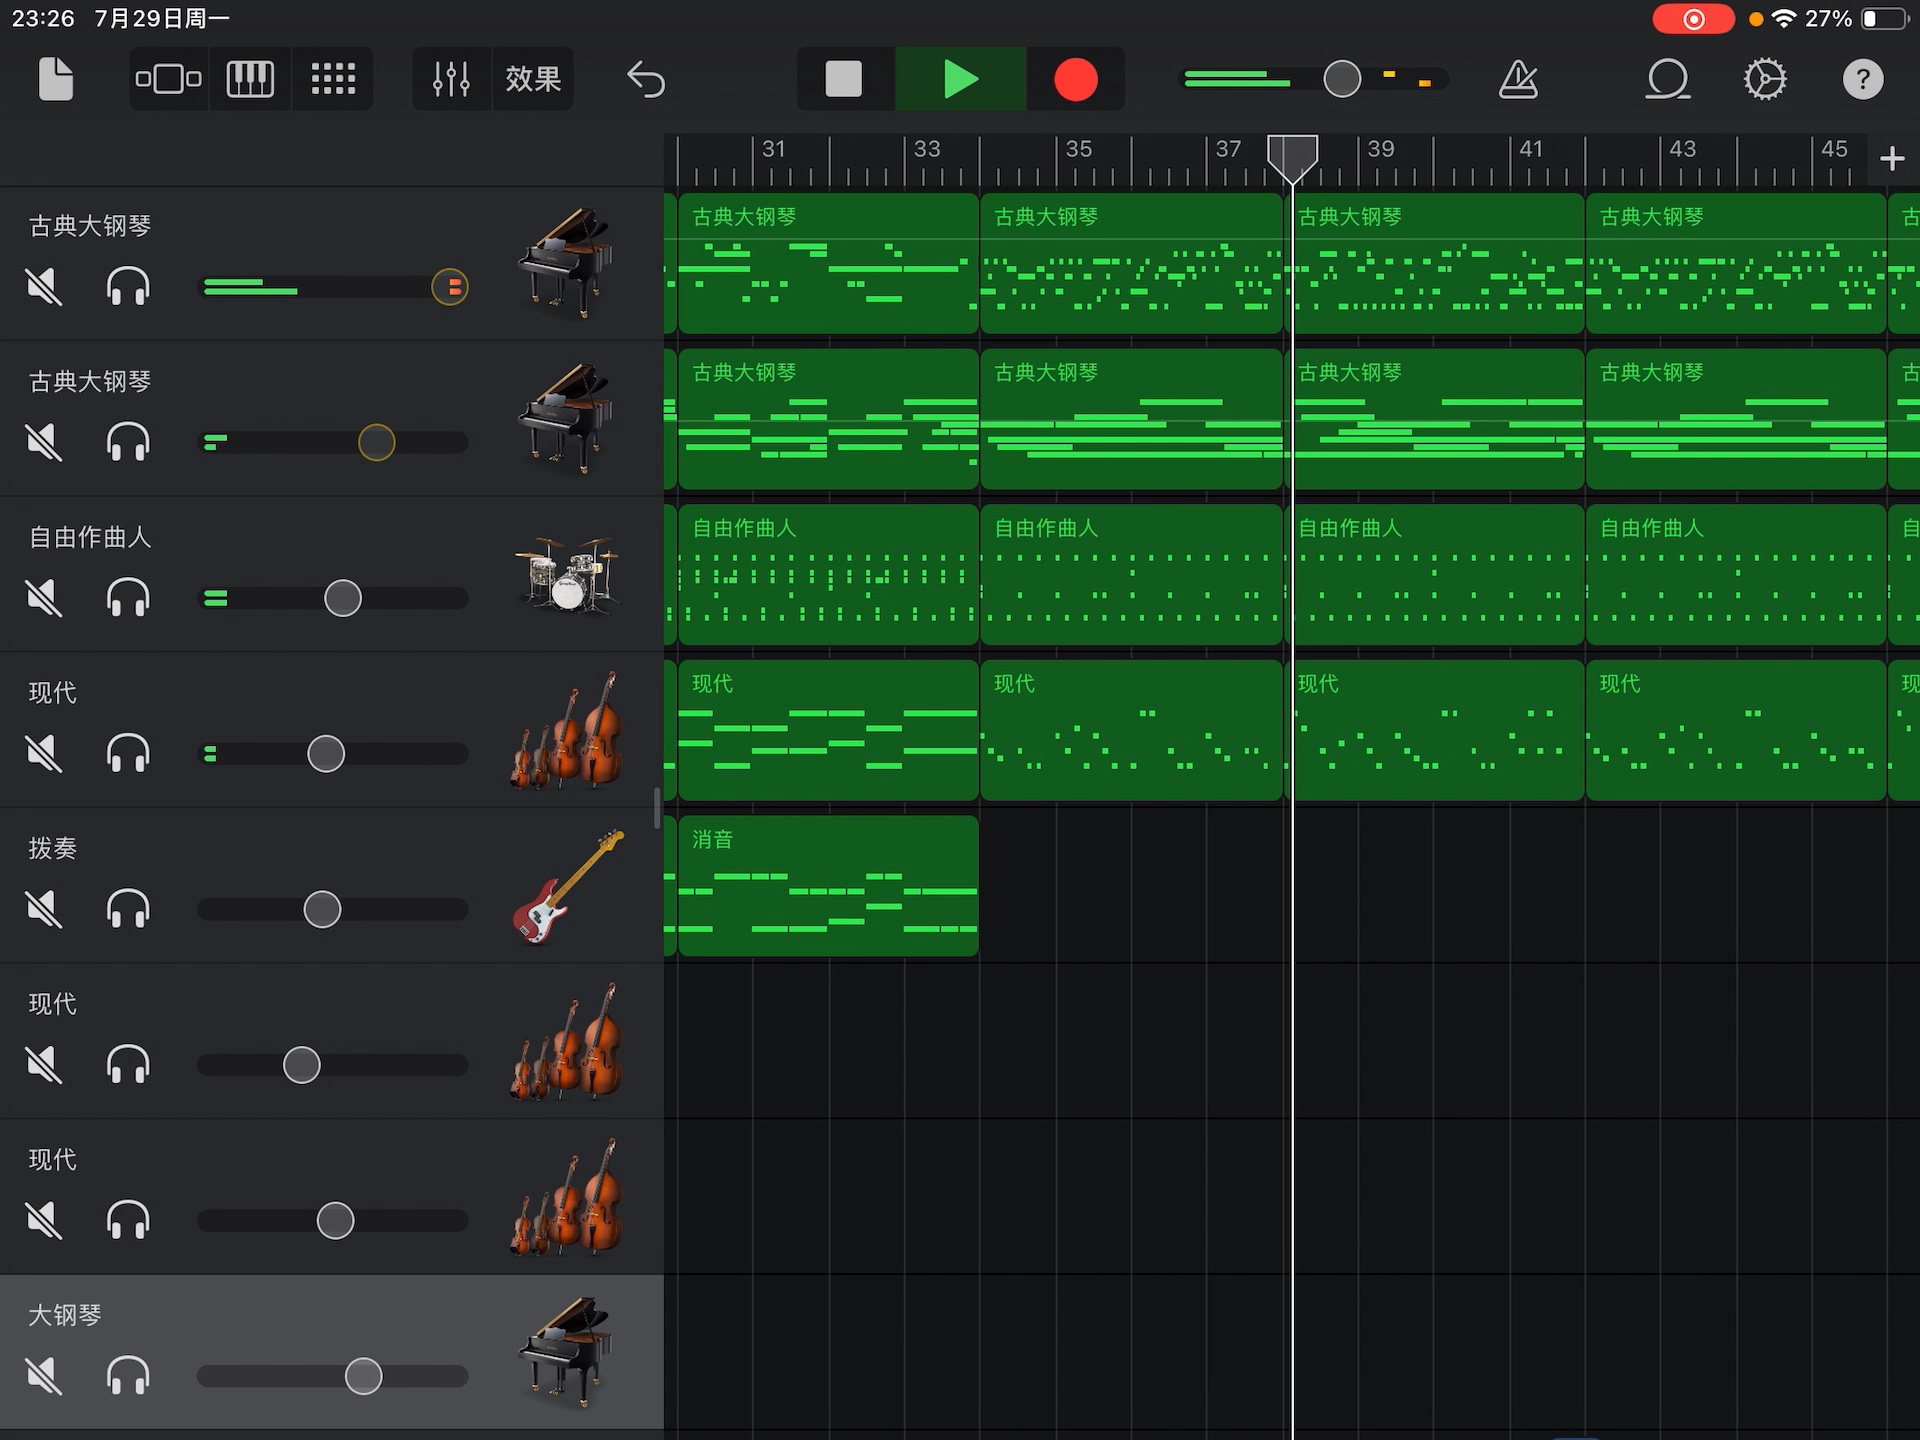Switch to Tracks view button
Image resolution: width=1920 pixels, height=1440 pixels.
(x=168, y=79)
